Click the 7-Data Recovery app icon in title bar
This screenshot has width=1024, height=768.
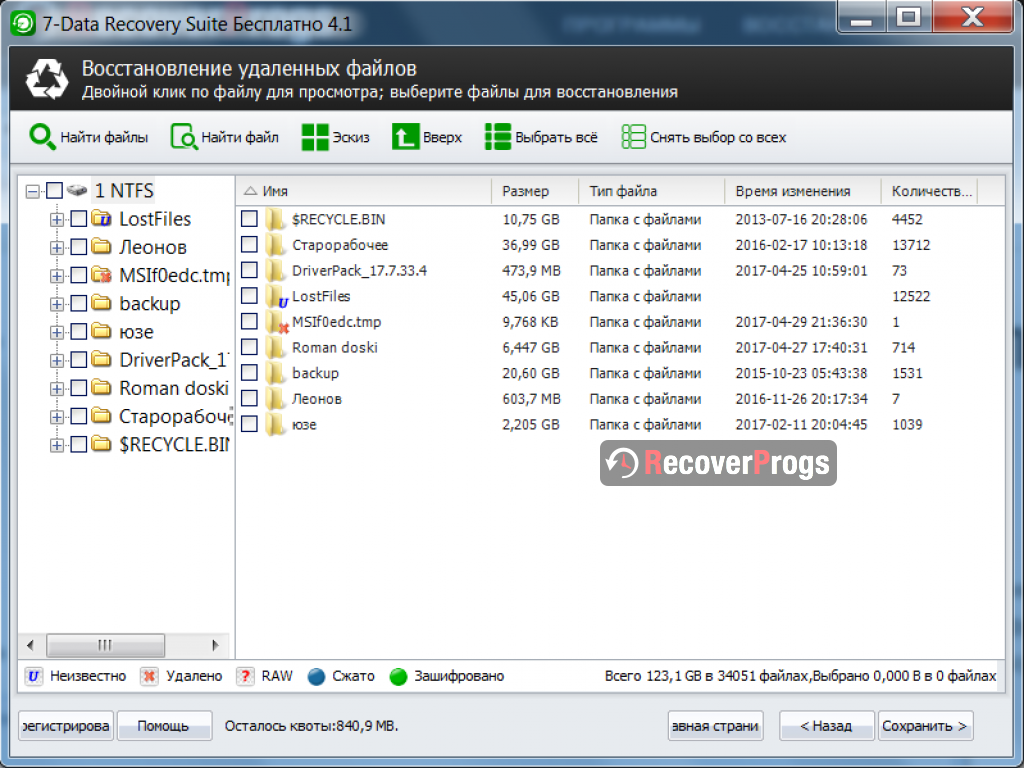coord(23,24)
